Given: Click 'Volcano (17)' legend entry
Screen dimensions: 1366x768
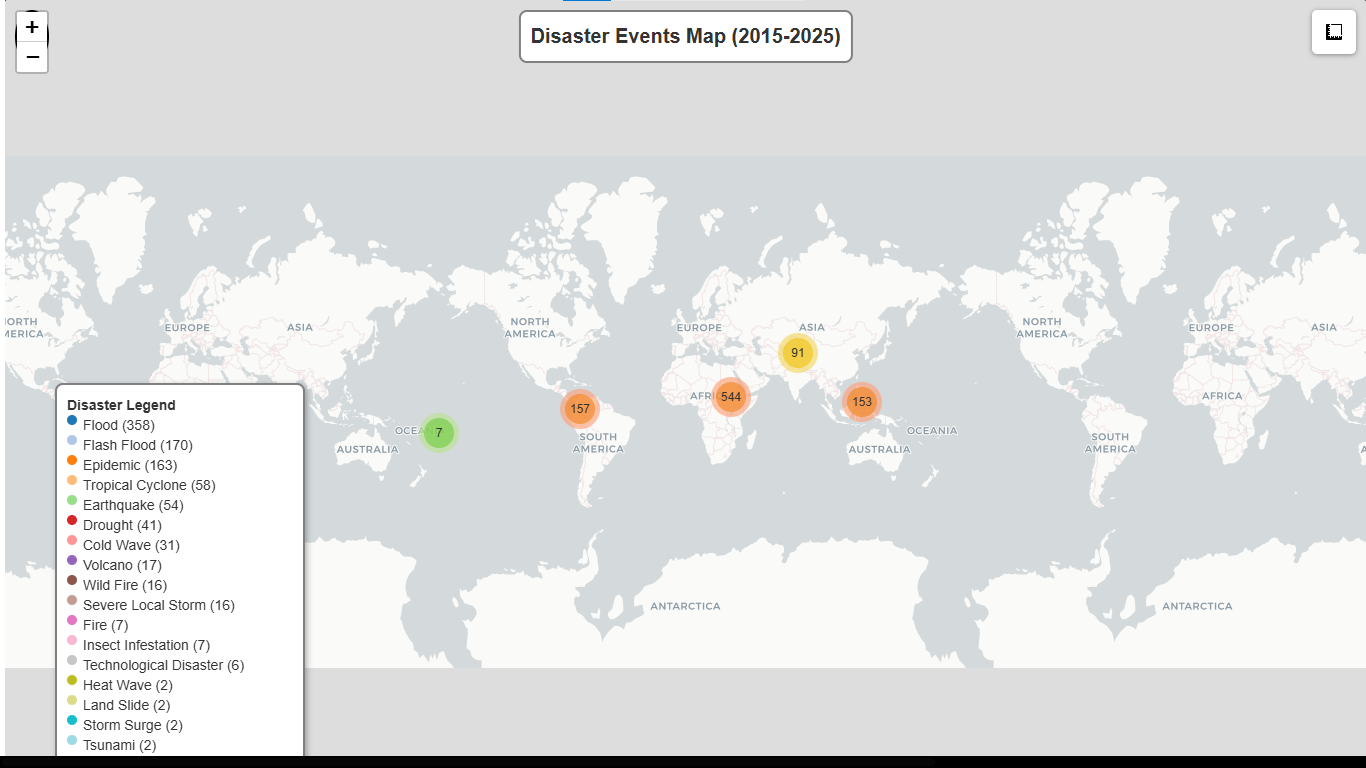Looking at the screenshot, I should [x=122, y=565].
